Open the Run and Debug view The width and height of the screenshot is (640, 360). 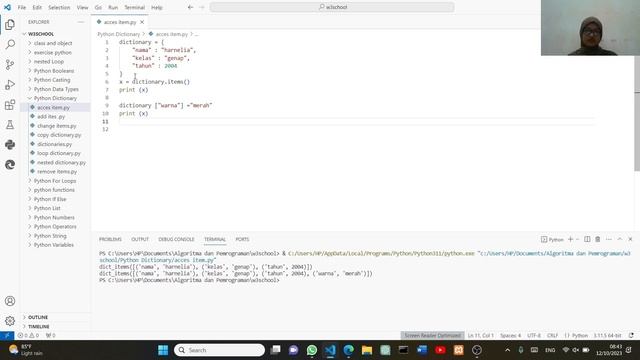coord(10,84)
